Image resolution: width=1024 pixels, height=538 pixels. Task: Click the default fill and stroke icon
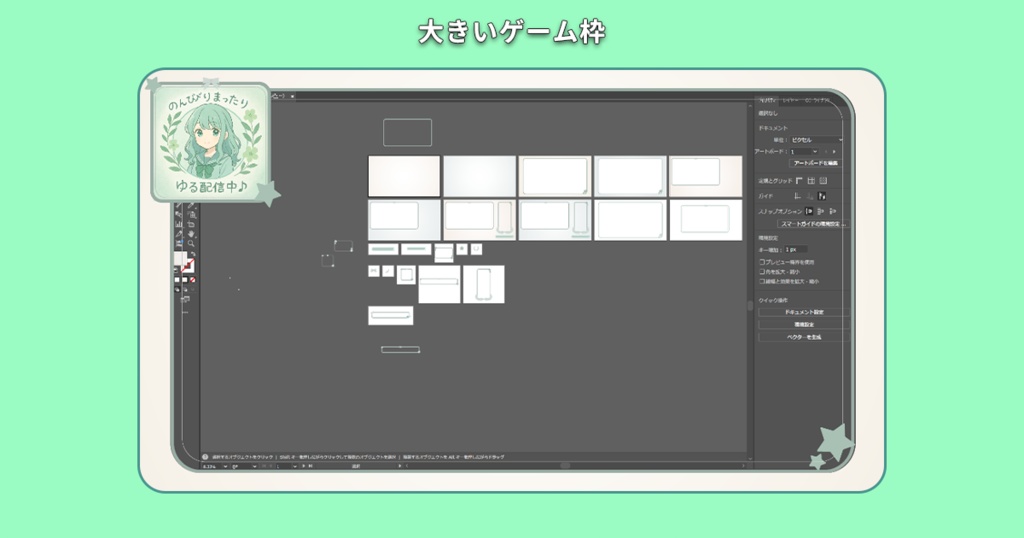[176, 270]
